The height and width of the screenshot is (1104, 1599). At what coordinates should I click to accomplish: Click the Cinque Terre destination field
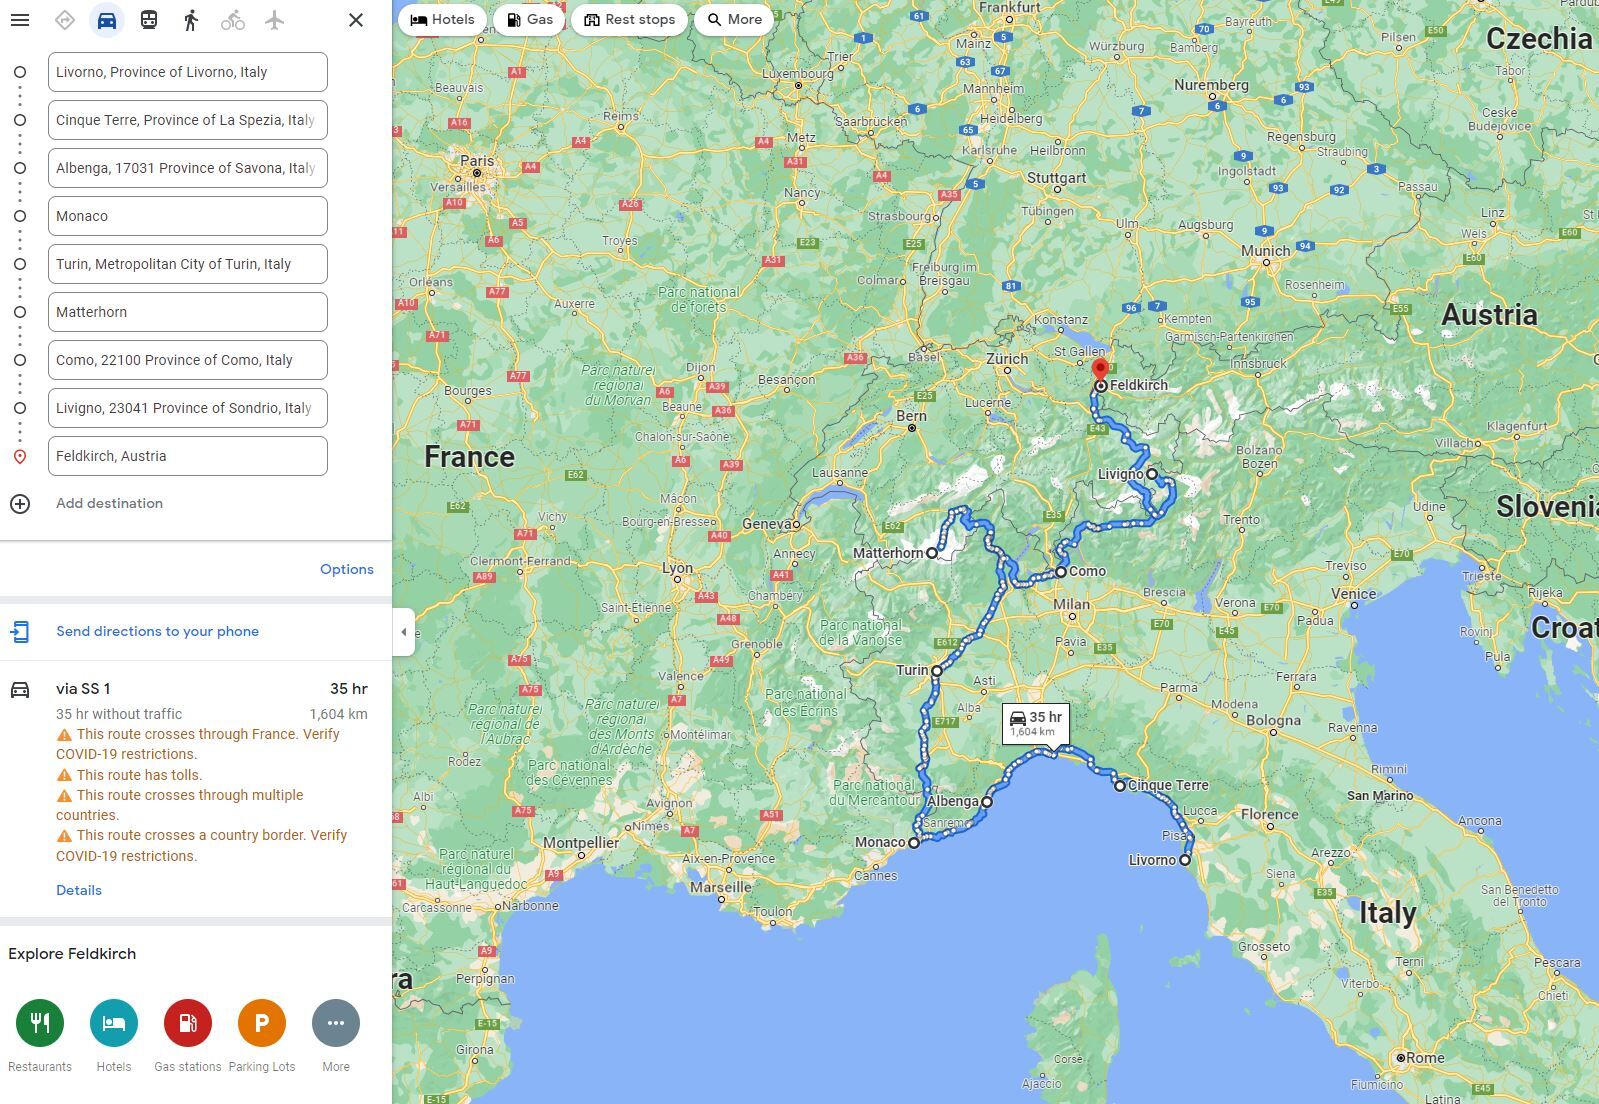click(188, 120)
